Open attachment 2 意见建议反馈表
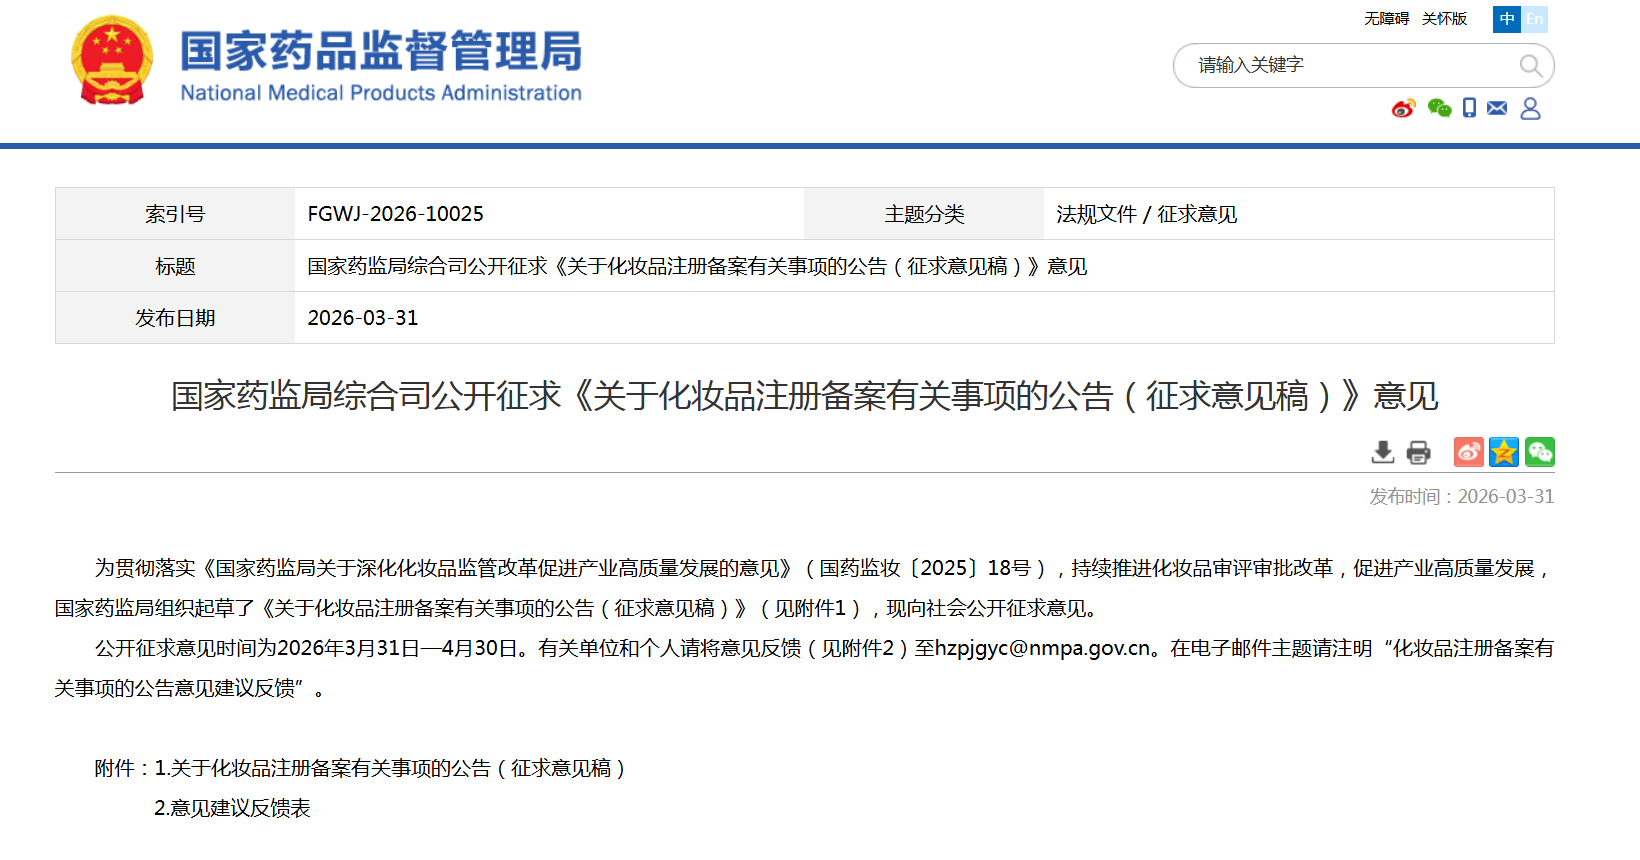The image size is (1640, 860). [x=232, y=808]
